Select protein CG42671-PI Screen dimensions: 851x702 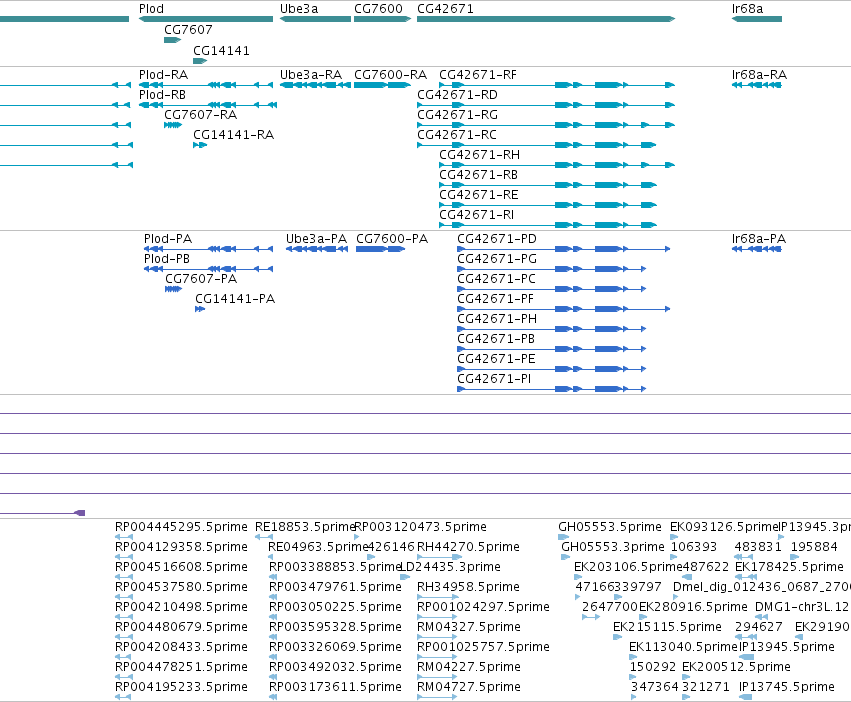tap(551, 389)
